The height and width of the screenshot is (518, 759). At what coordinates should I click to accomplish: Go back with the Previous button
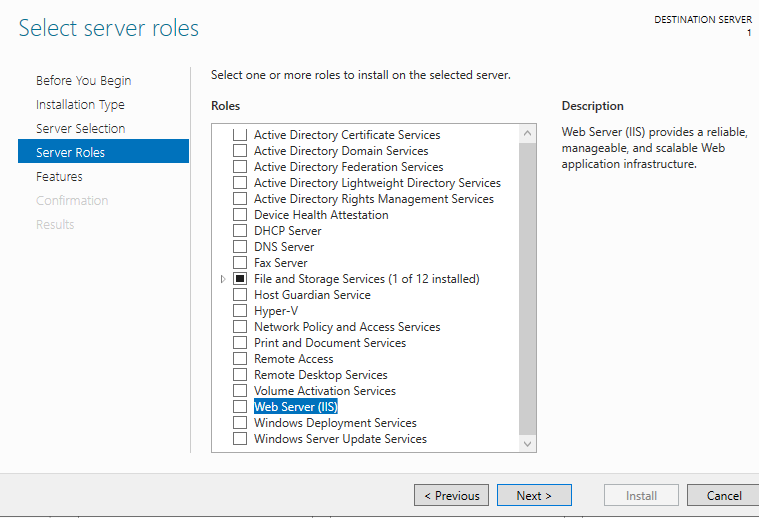pos(451,495)
